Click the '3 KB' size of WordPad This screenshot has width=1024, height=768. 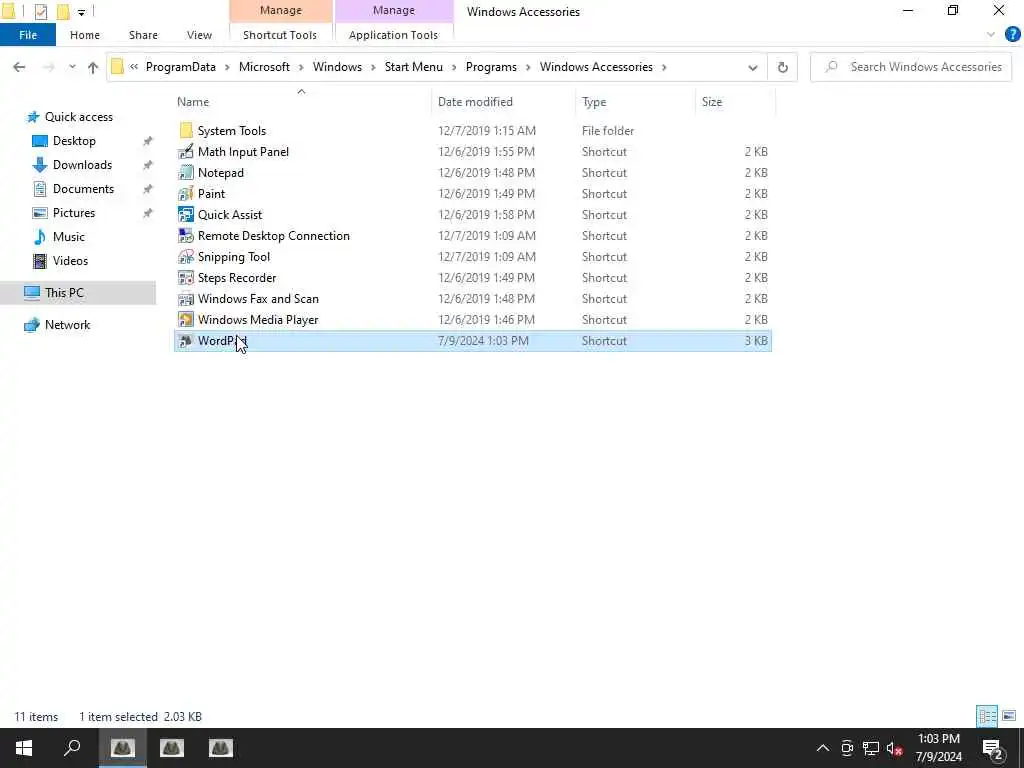coord(756,341)
